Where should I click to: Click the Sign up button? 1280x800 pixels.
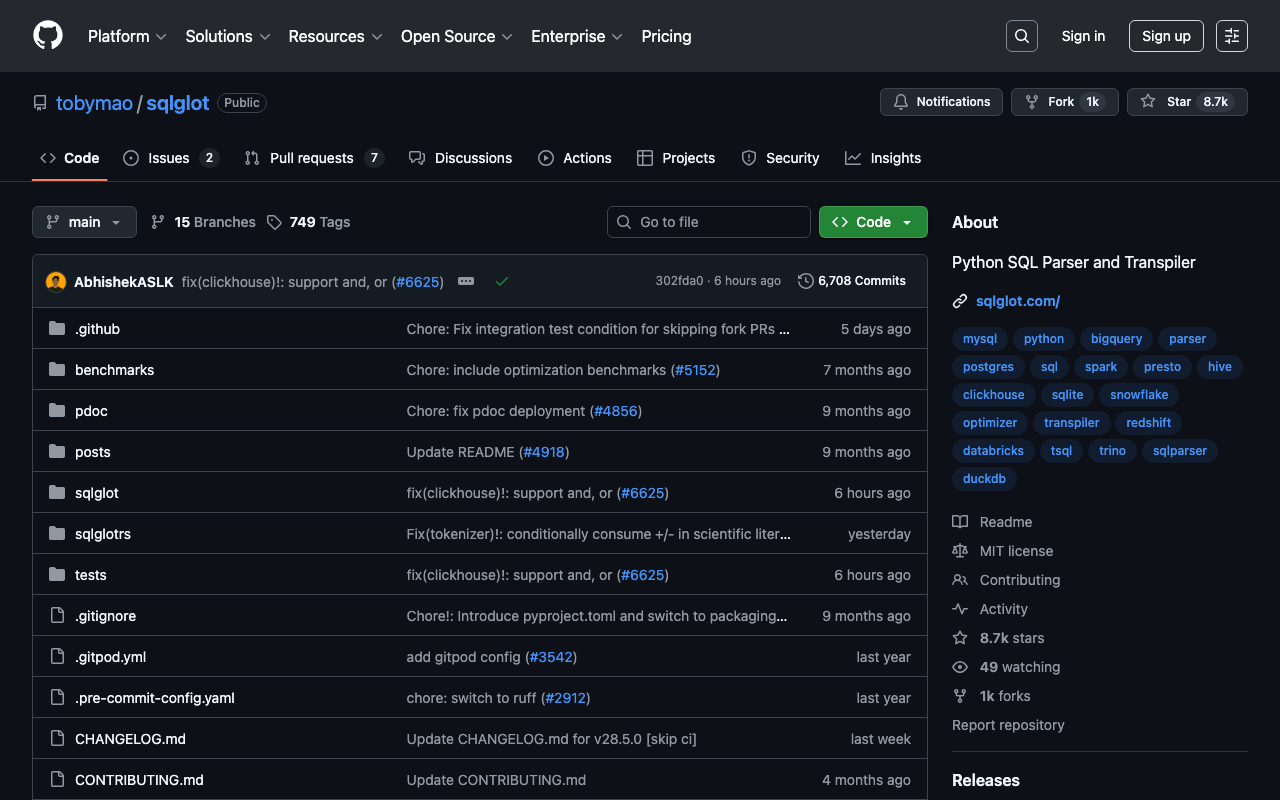tap(1166, 36)
